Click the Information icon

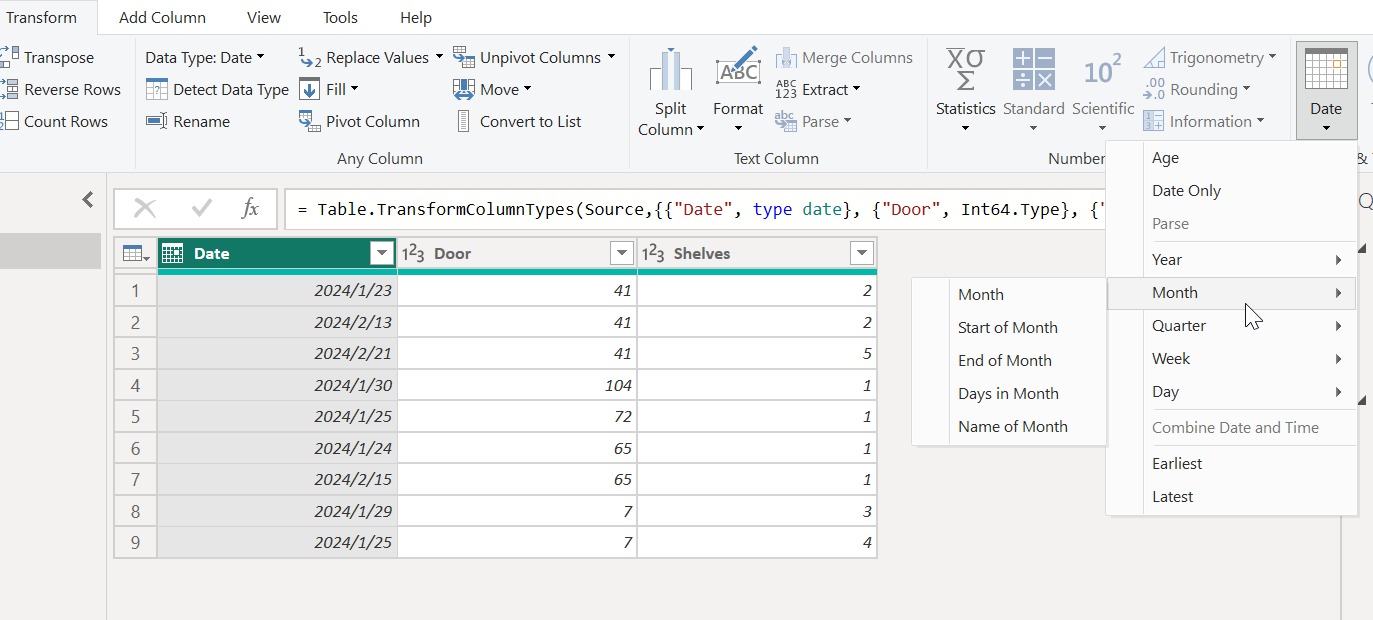(x=1154, y=121)
